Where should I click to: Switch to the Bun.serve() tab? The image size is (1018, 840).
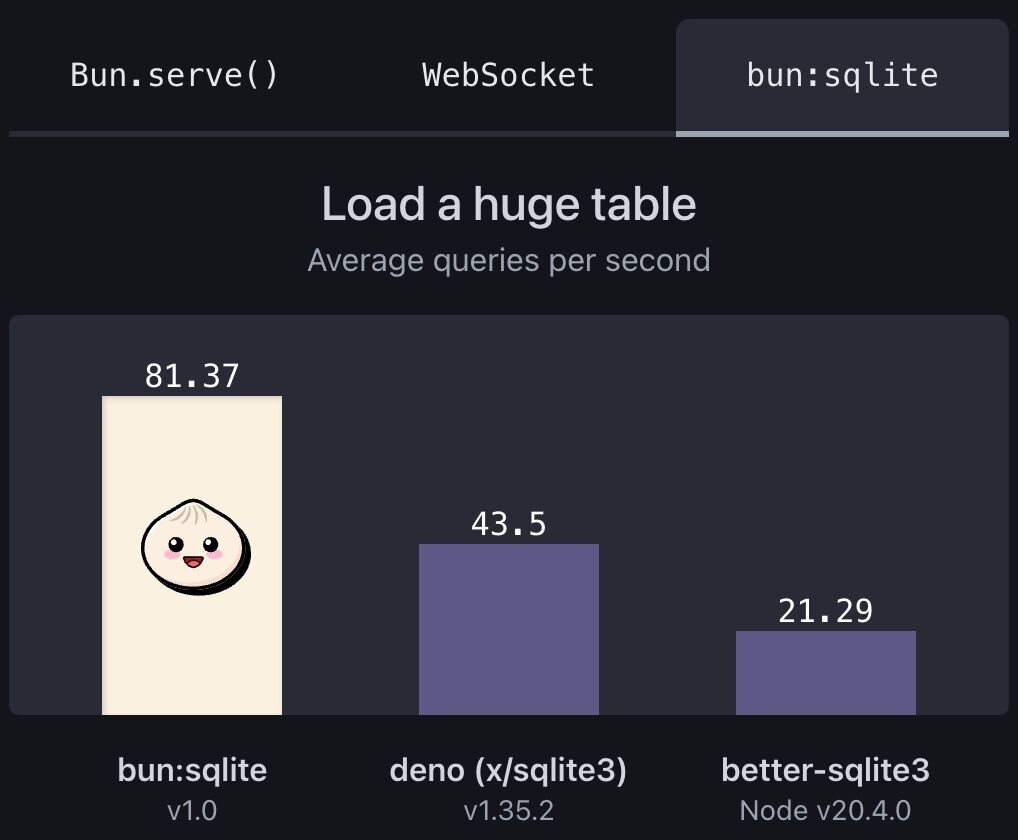(x=175, y=75)
